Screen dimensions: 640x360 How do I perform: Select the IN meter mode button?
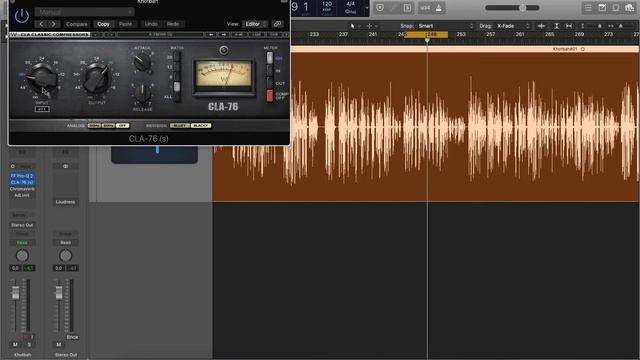click(269, 71)
